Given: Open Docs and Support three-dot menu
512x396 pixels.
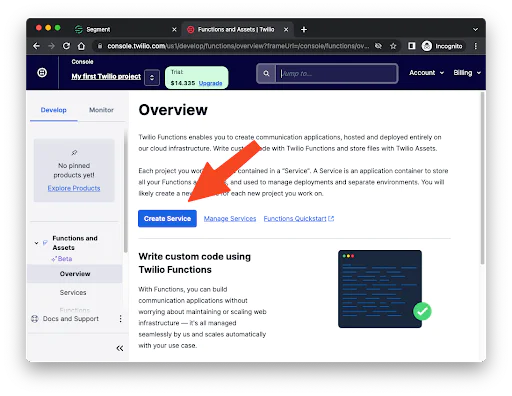Looking at the screenshot, I should tap(120, 319).
